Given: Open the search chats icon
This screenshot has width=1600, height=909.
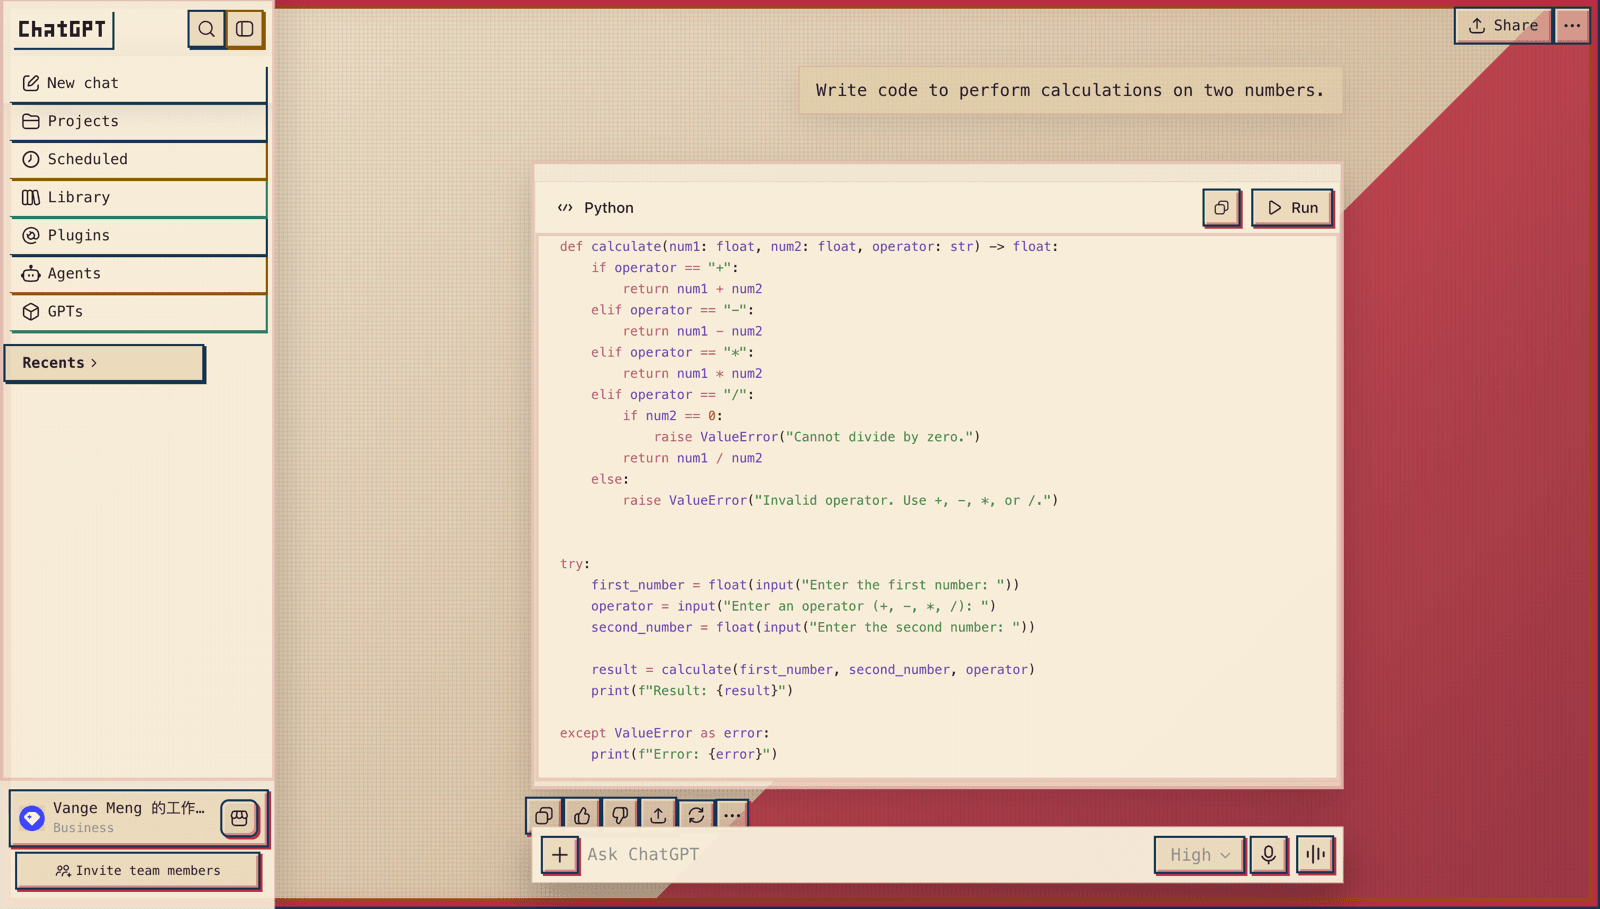Looking at the screenshot, I should tap(206, 29).
